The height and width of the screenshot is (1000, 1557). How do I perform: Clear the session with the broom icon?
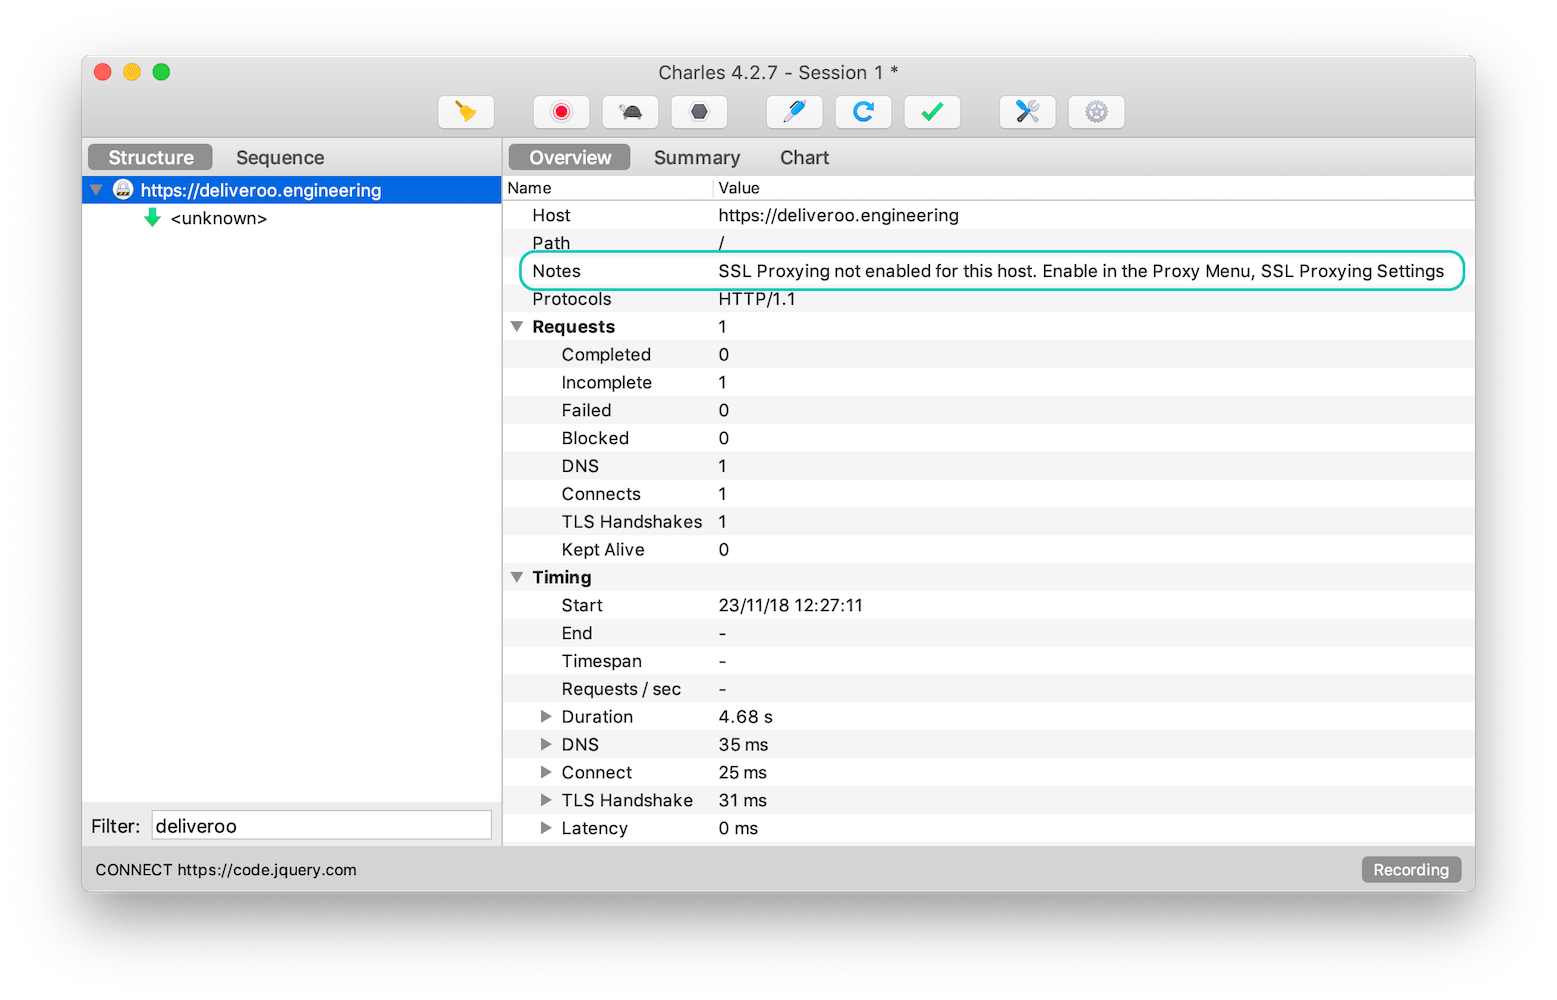point(466,112)
